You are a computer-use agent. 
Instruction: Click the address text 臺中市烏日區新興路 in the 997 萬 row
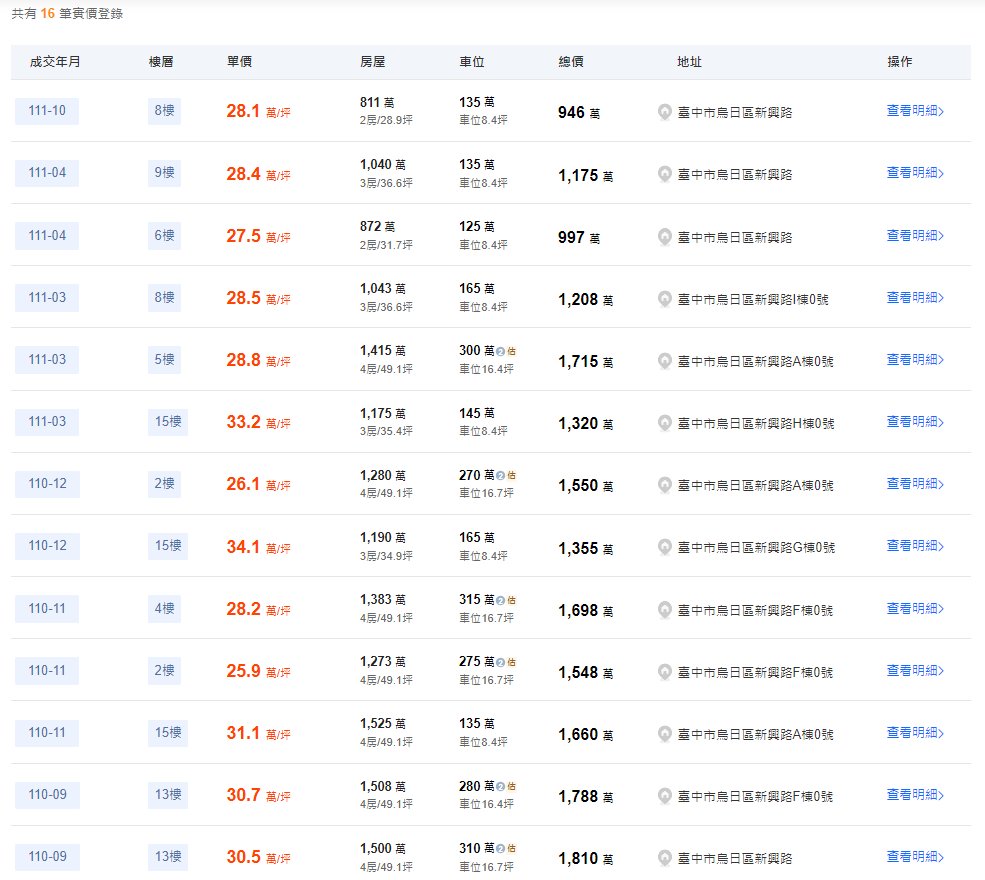(x=735, y=237)
